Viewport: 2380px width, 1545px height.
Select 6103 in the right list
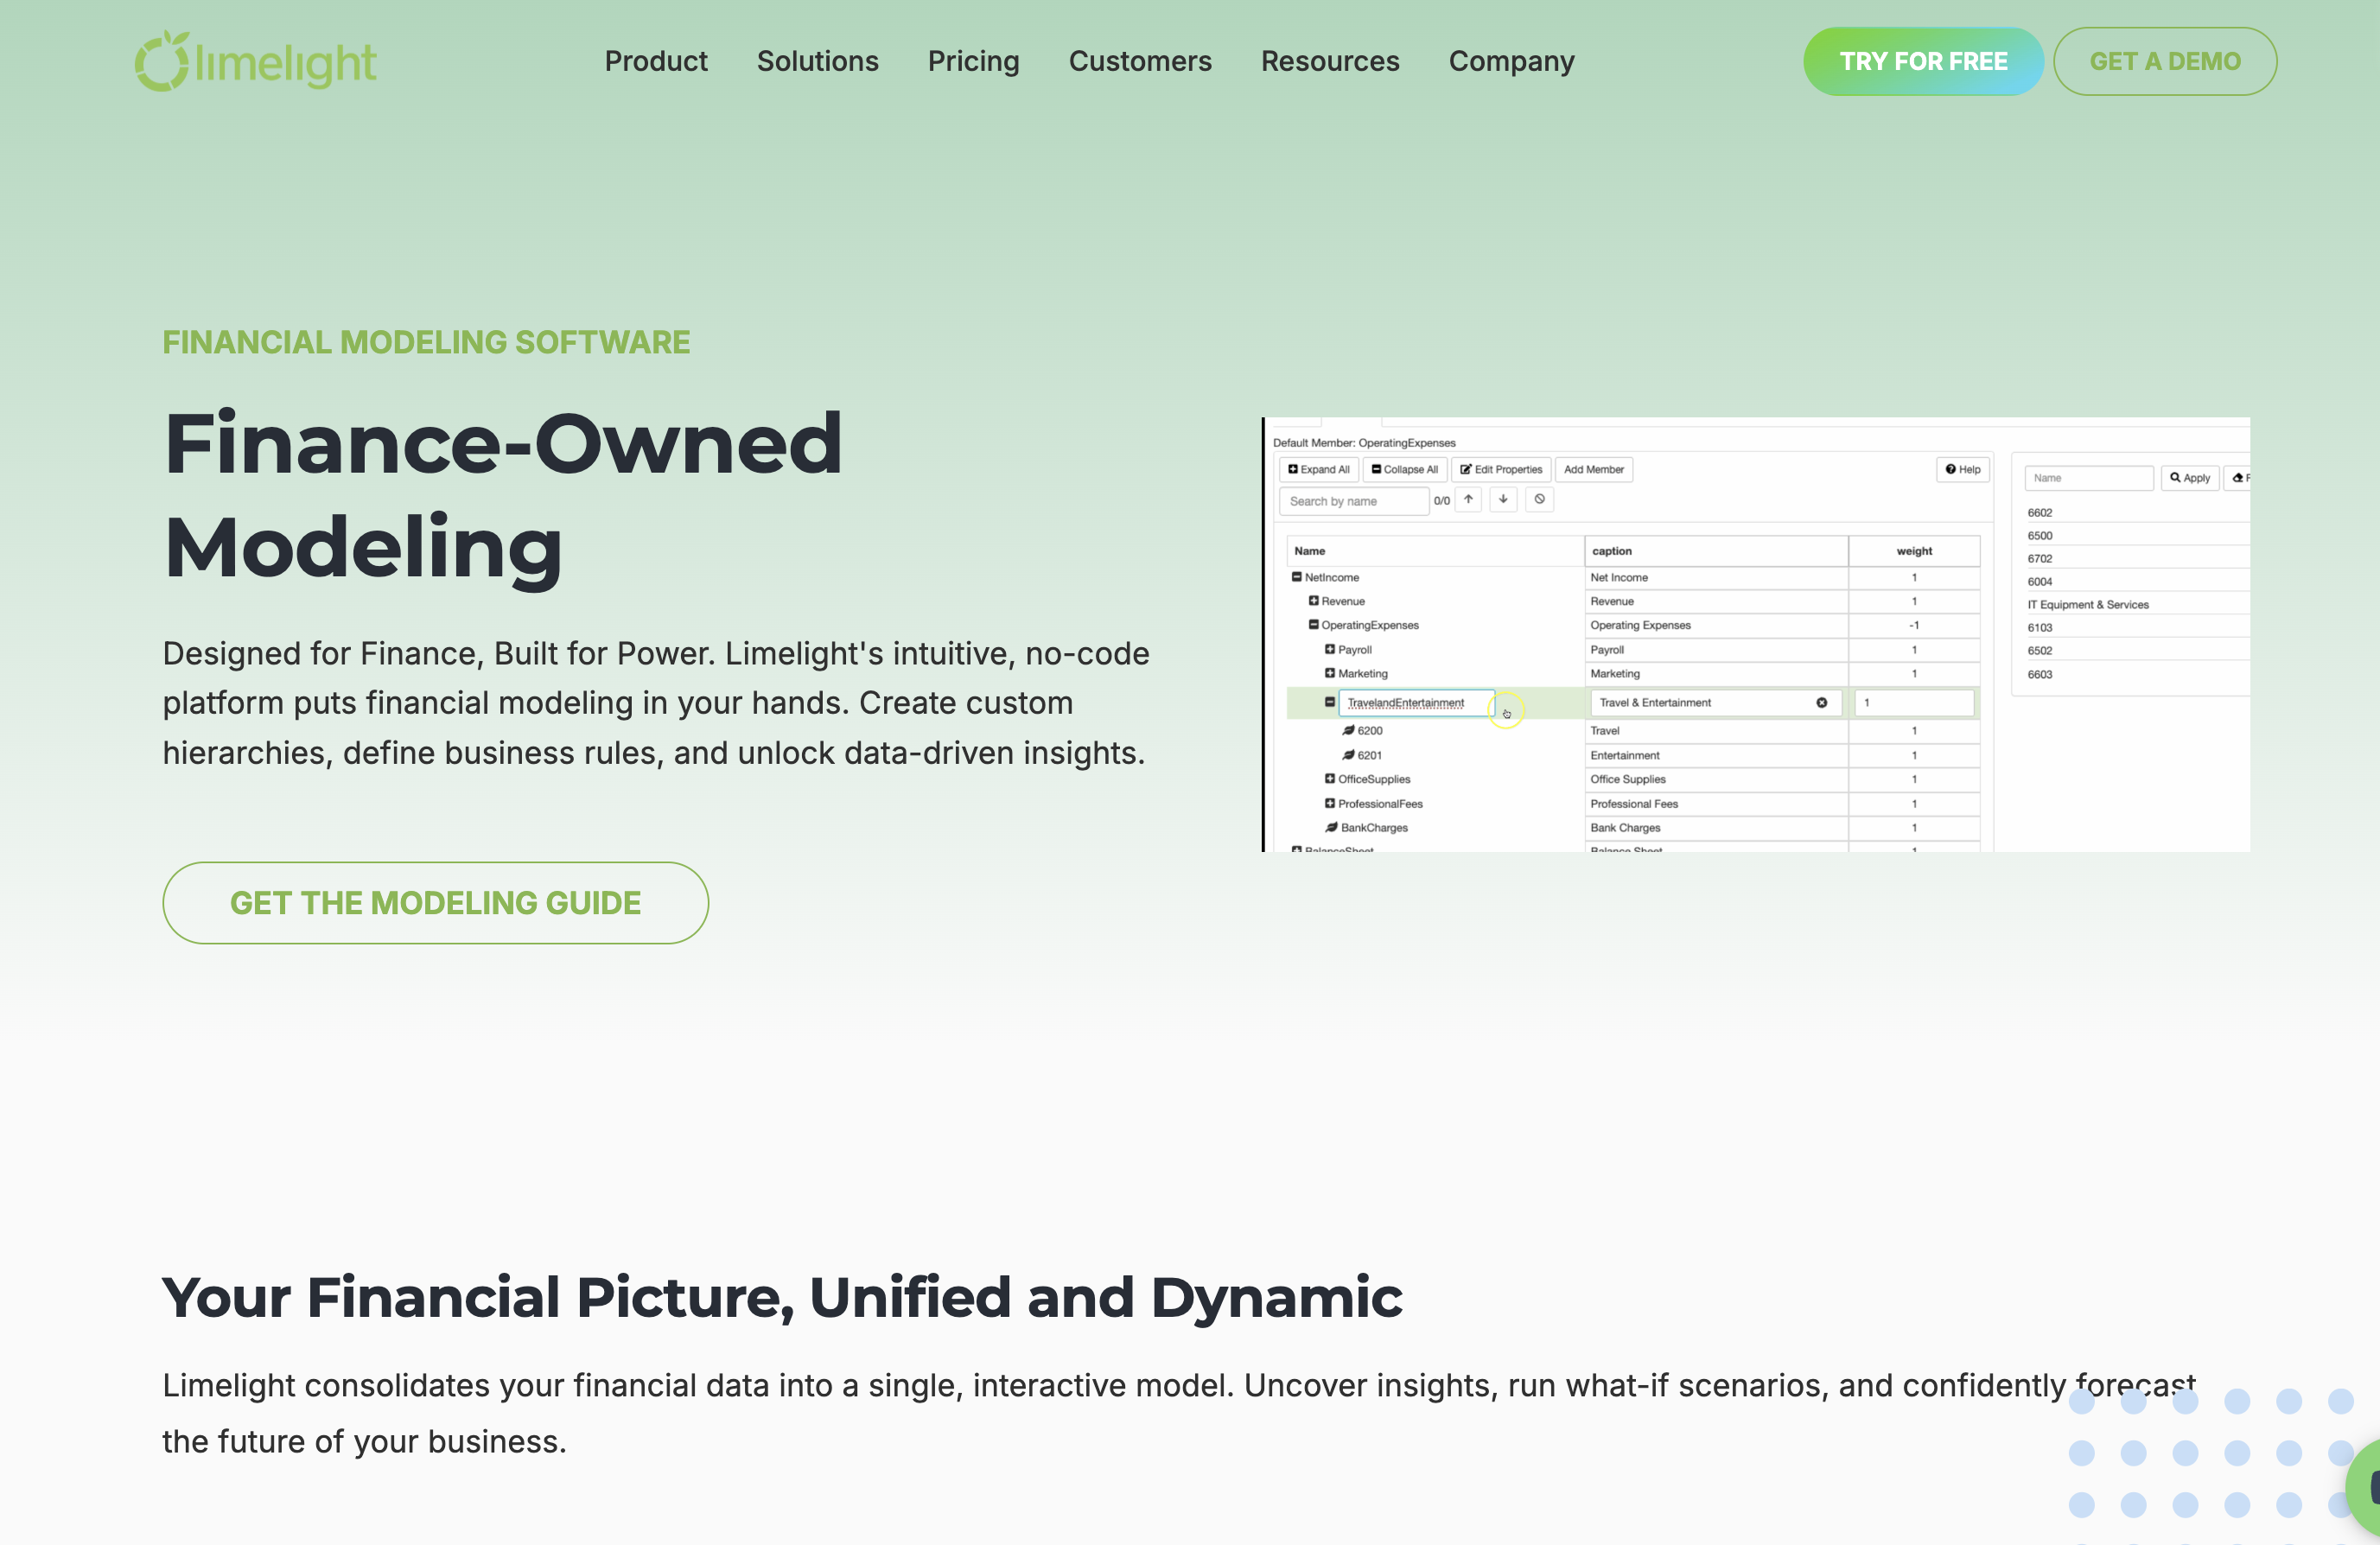[x=2040, y=628]
